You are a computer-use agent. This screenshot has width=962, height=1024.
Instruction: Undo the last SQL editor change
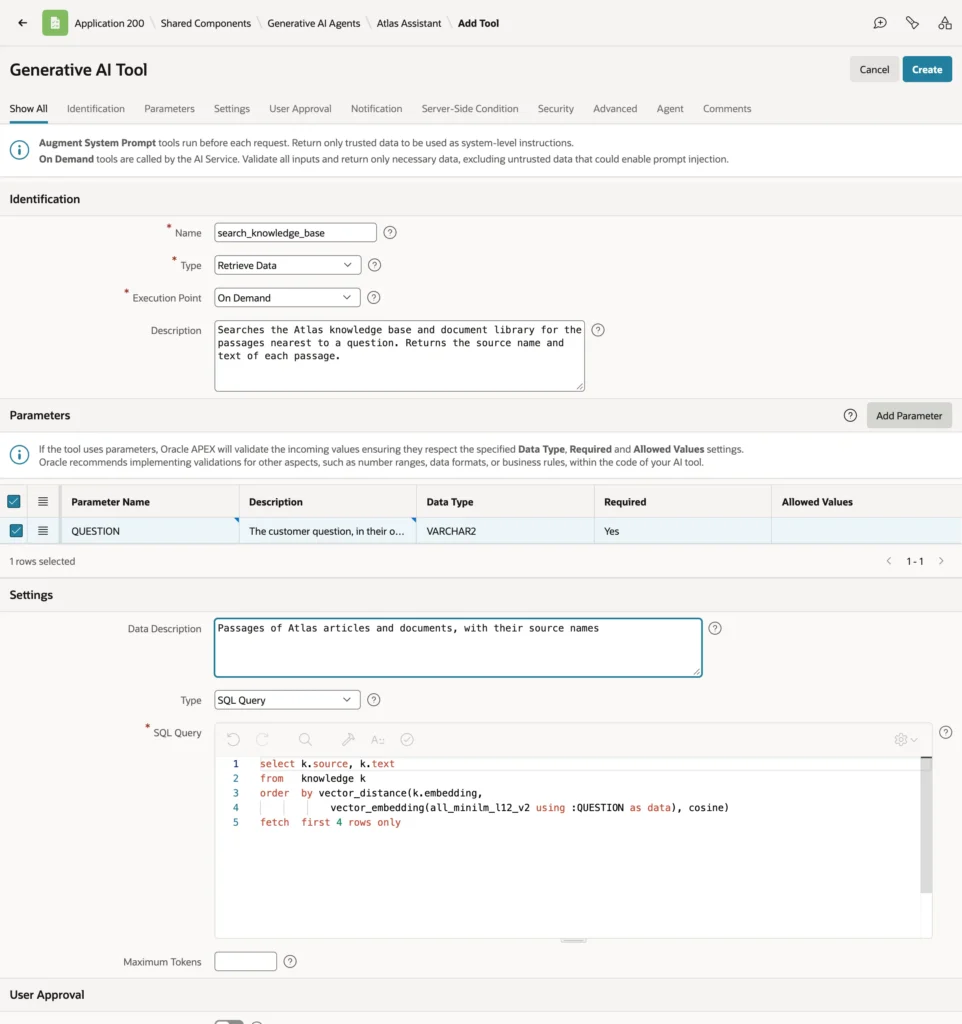click(233, 739)
